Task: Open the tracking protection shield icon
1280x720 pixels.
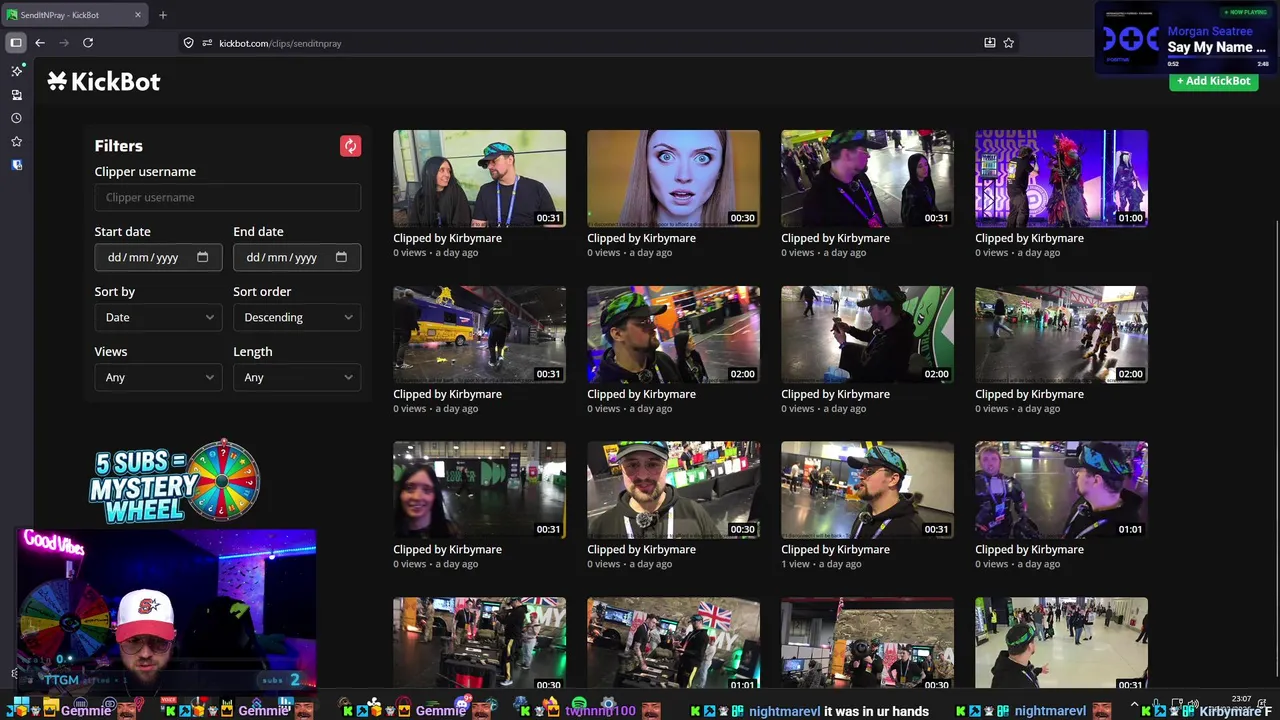Action: click(188, 43)
